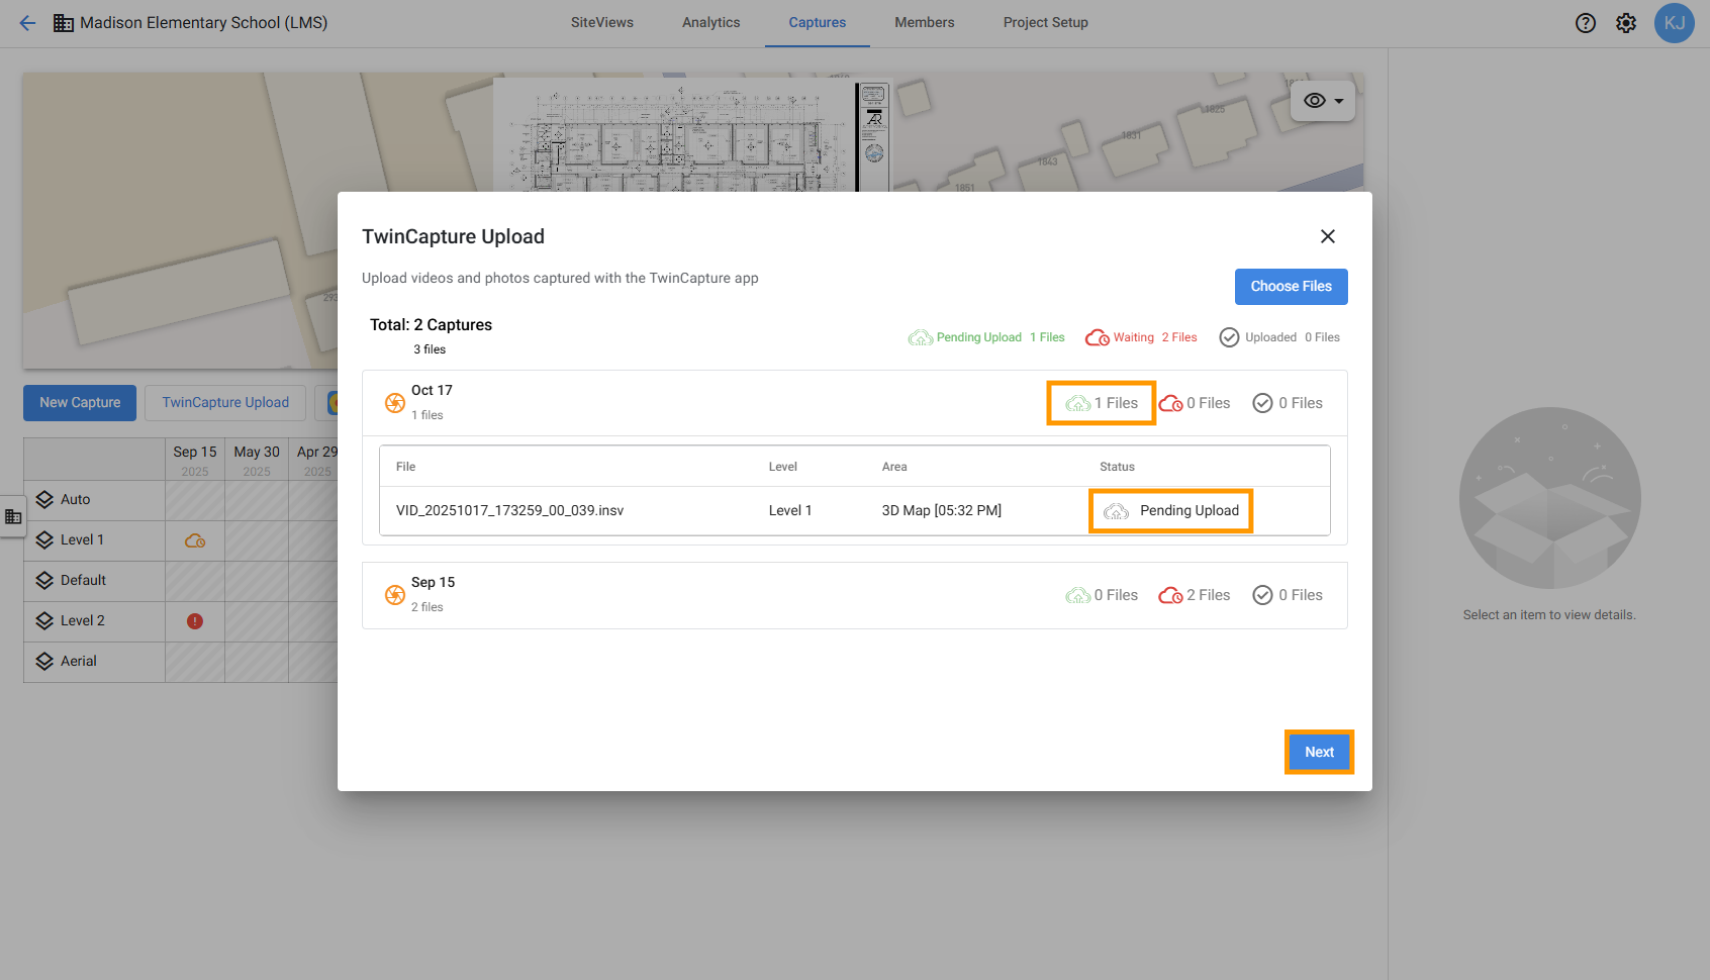Screen dimensions: 1710x980
Task: Click the Status column header
Action: click(x=1117, y=467)
